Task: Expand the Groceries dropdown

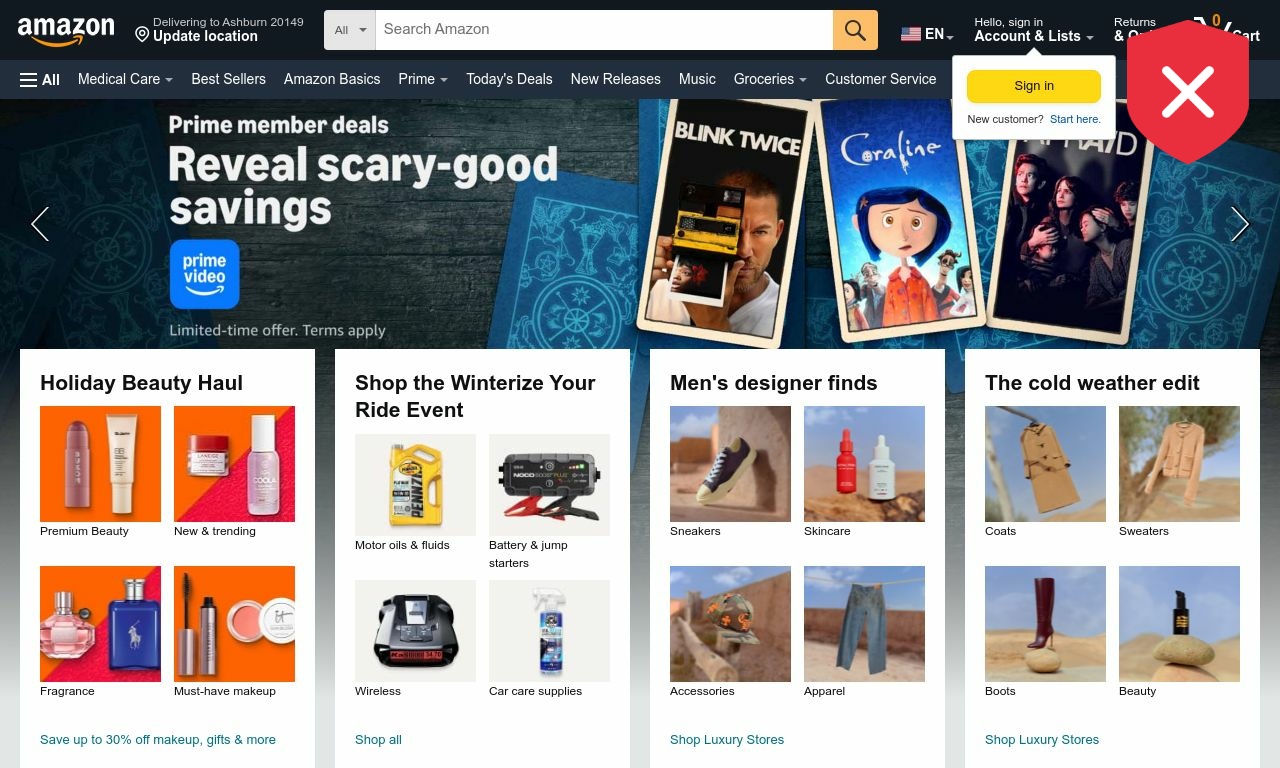Action: tap(770, 79)
